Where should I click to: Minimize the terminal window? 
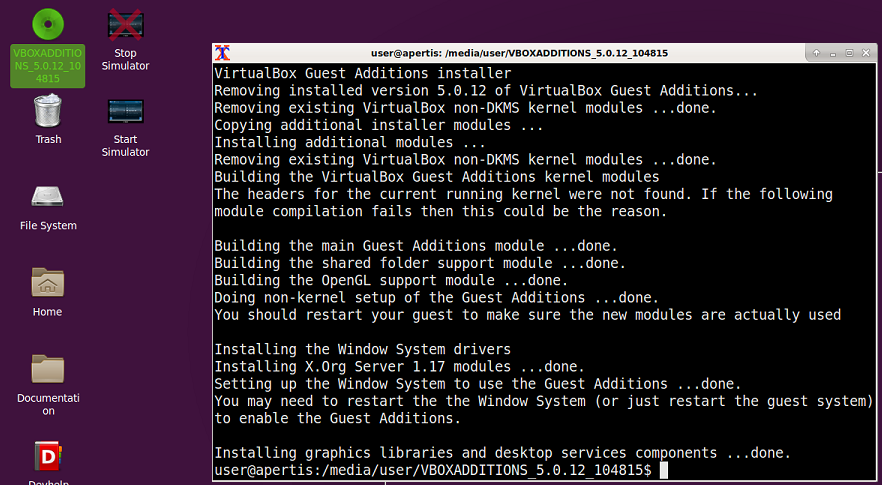tap(833, 53)
